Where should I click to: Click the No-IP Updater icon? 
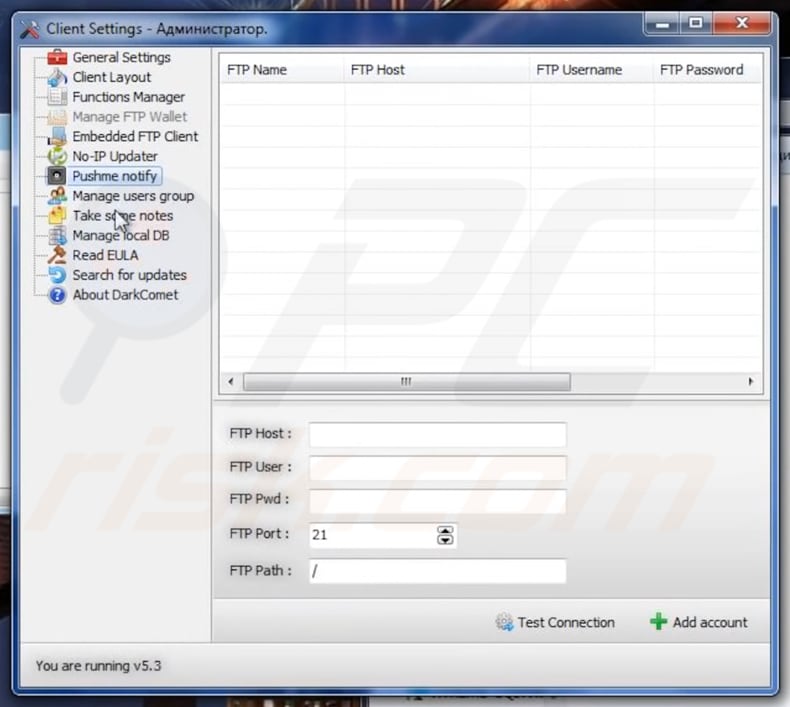pyautogui.click(x=57, y=157)
